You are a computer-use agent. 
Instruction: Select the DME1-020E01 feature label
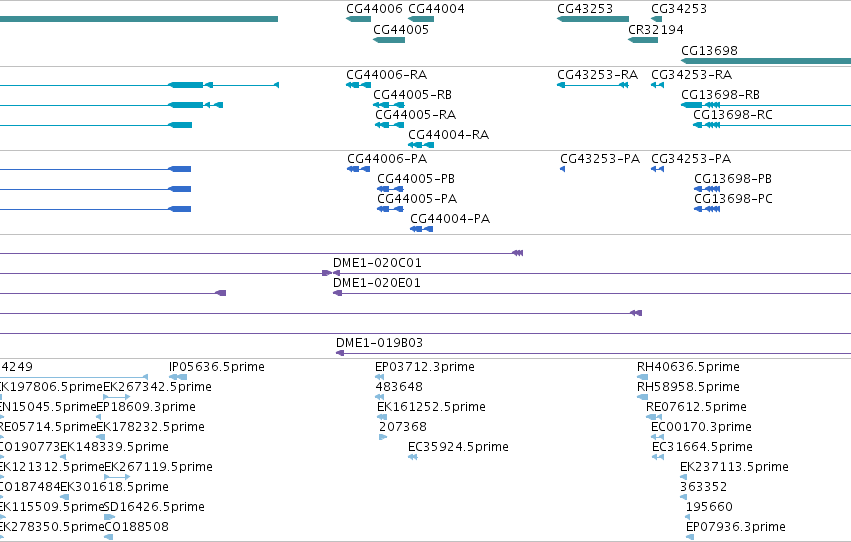[x=377, y=283]
